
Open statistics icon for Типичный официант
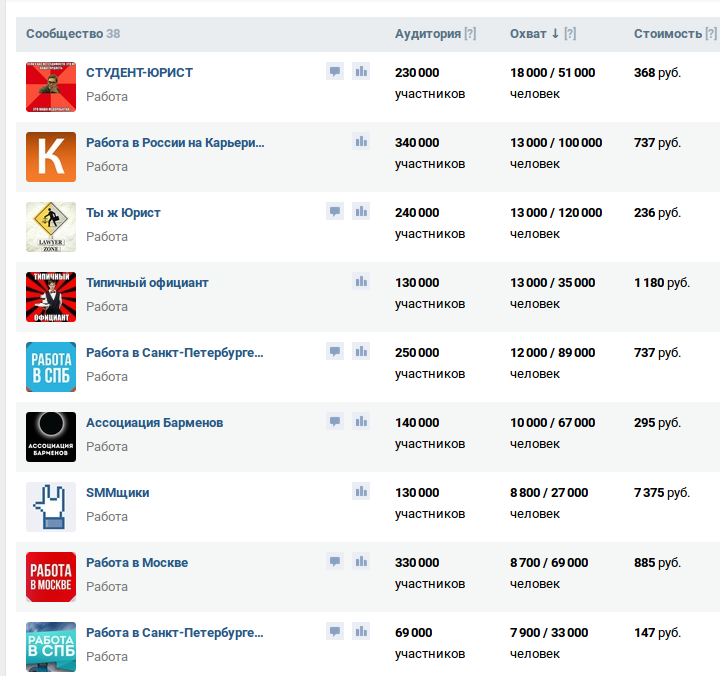coord(361,281)
